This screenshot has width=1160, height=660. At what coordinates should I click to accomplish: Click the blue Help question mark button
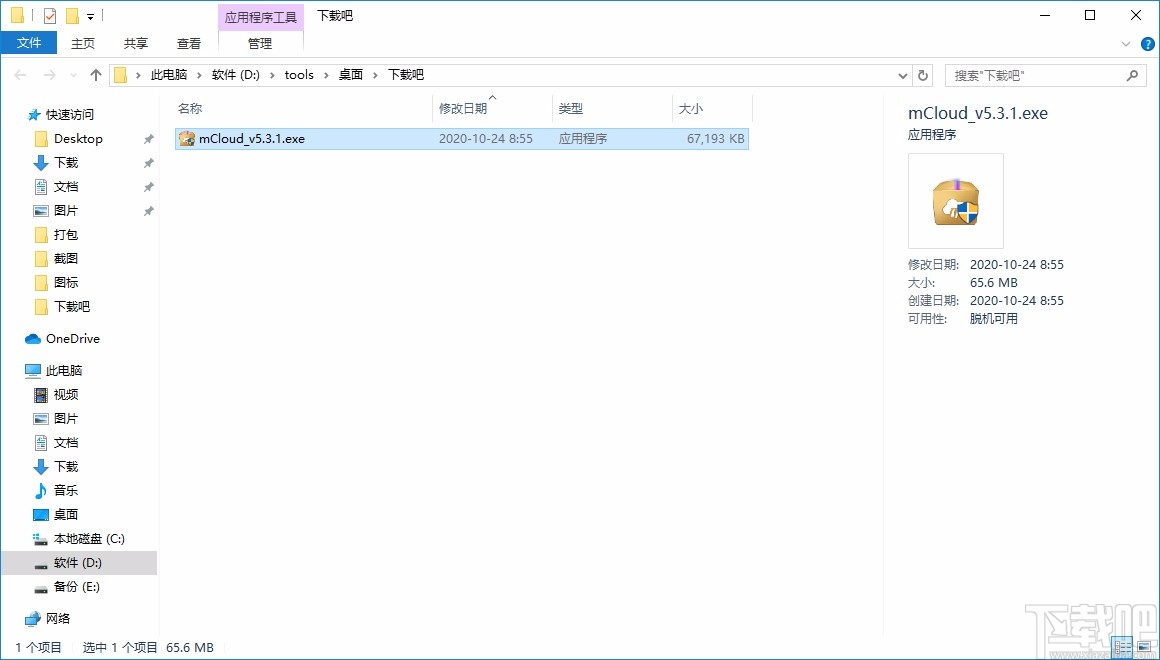tap(1150, 43)
